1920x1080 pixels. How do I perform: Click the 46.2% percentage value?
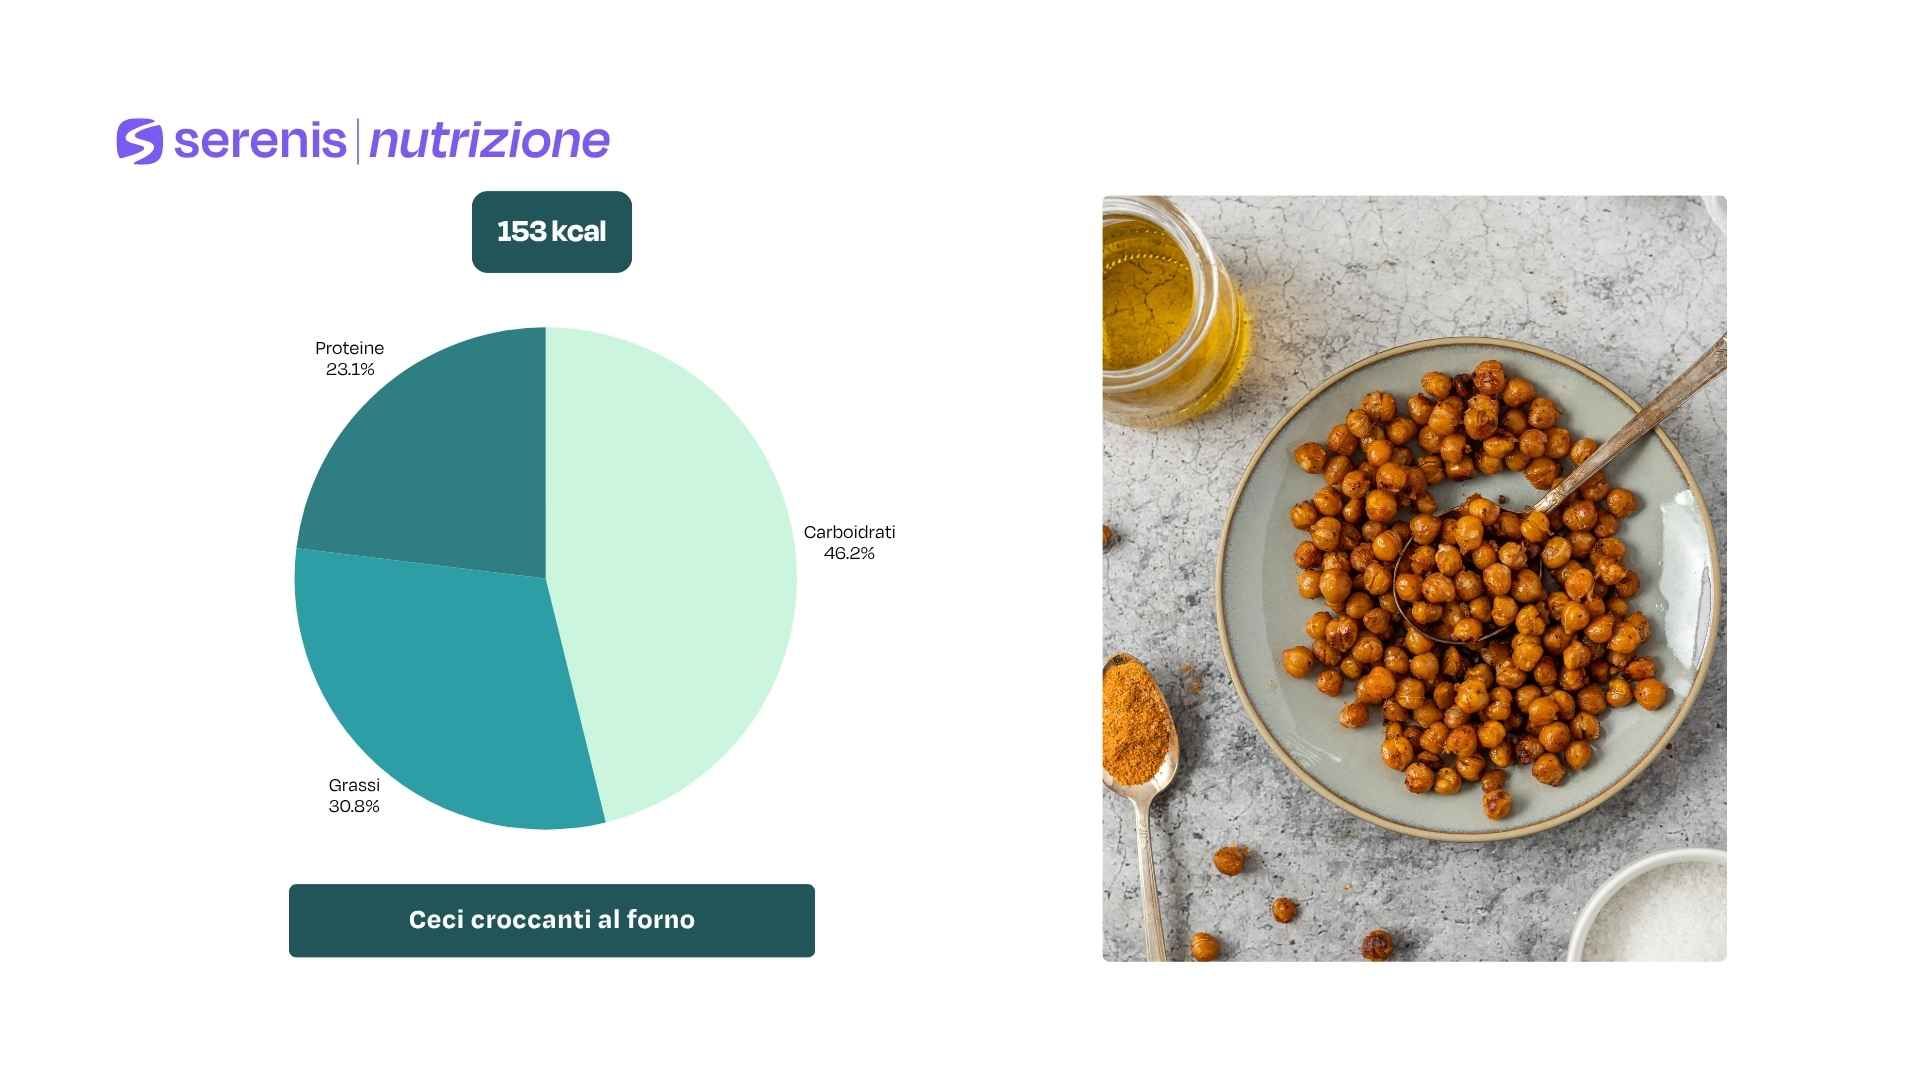tap(849, 553)
